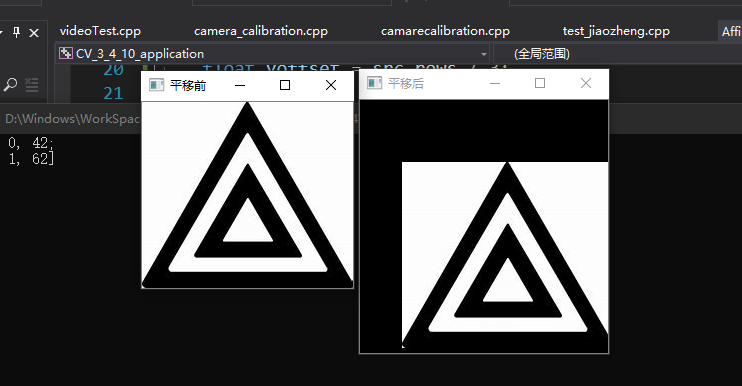This screenshot has height=386, width=742.
Task: Close the 平移后 window
Action: [x=586, y=83]
